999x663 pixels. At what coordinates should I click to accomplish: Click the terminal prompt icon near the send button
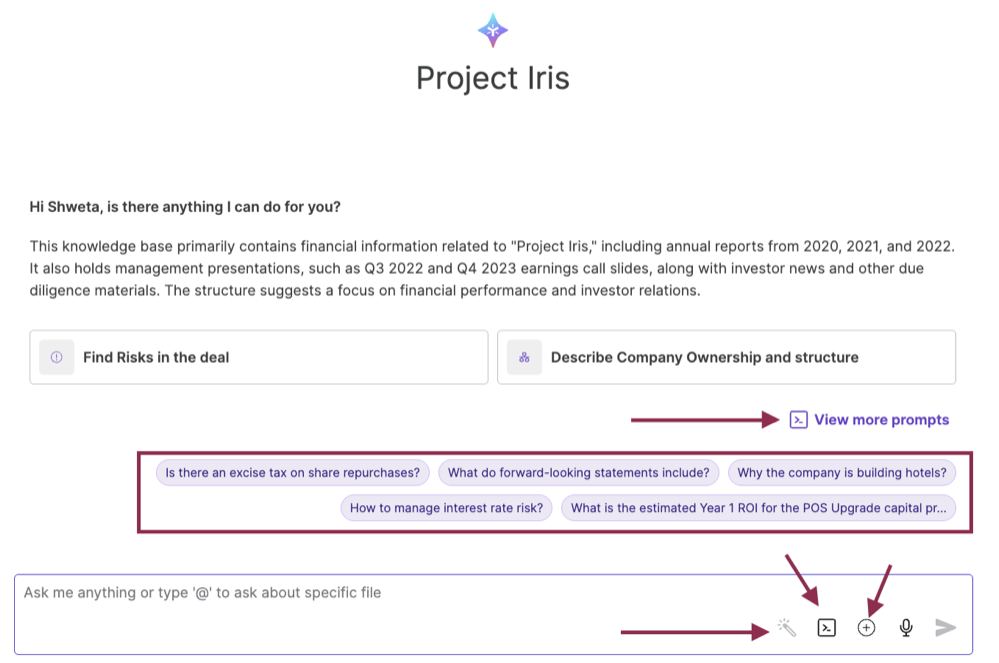[x=826, y=628]
